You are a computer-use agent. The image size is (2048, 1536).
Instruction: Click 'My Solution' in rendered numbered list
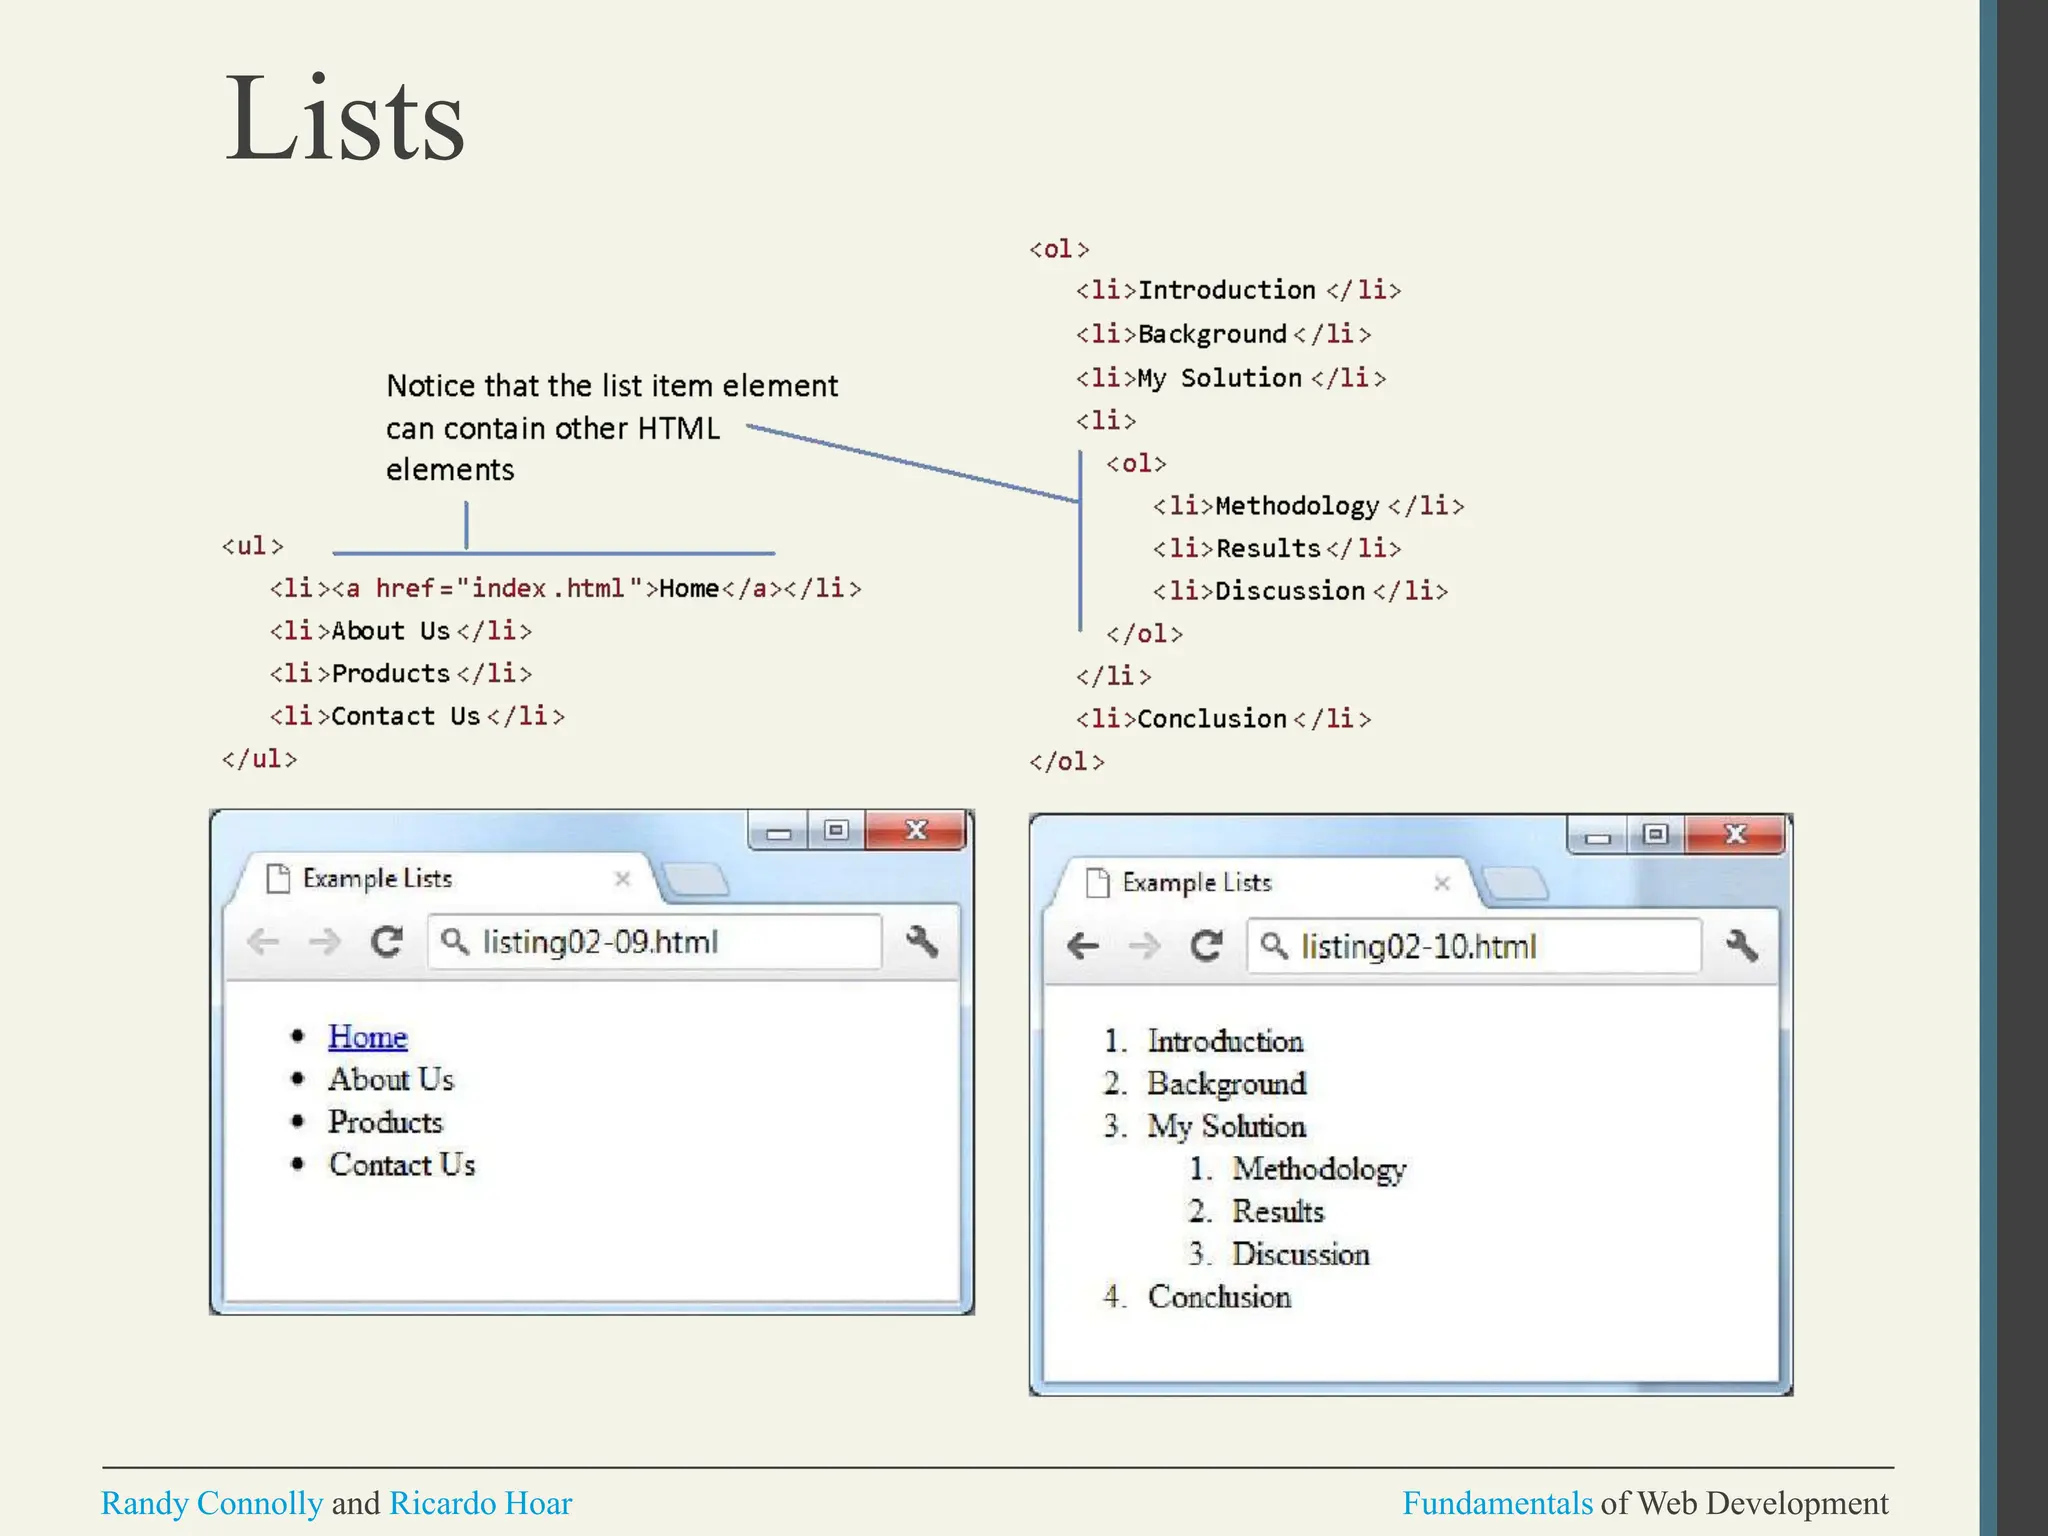[1227, 1127]
